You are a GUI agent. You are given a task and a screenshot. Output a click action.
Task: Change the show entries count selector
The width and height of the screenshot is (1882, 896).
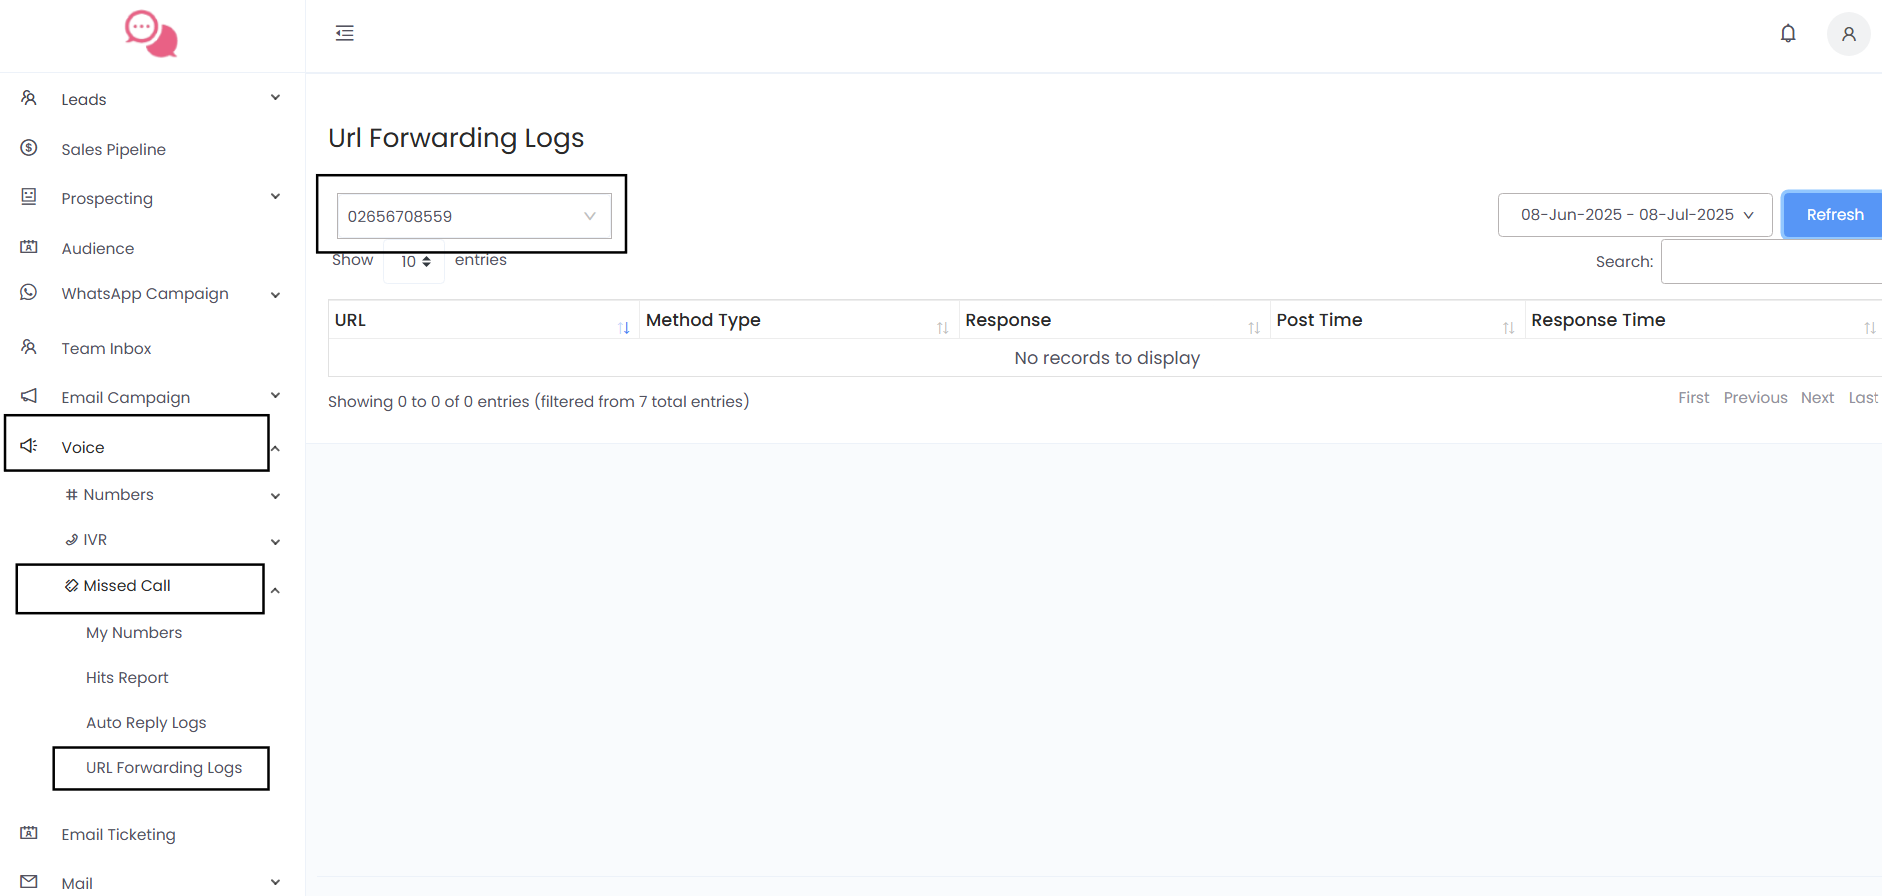coord(414,262)
